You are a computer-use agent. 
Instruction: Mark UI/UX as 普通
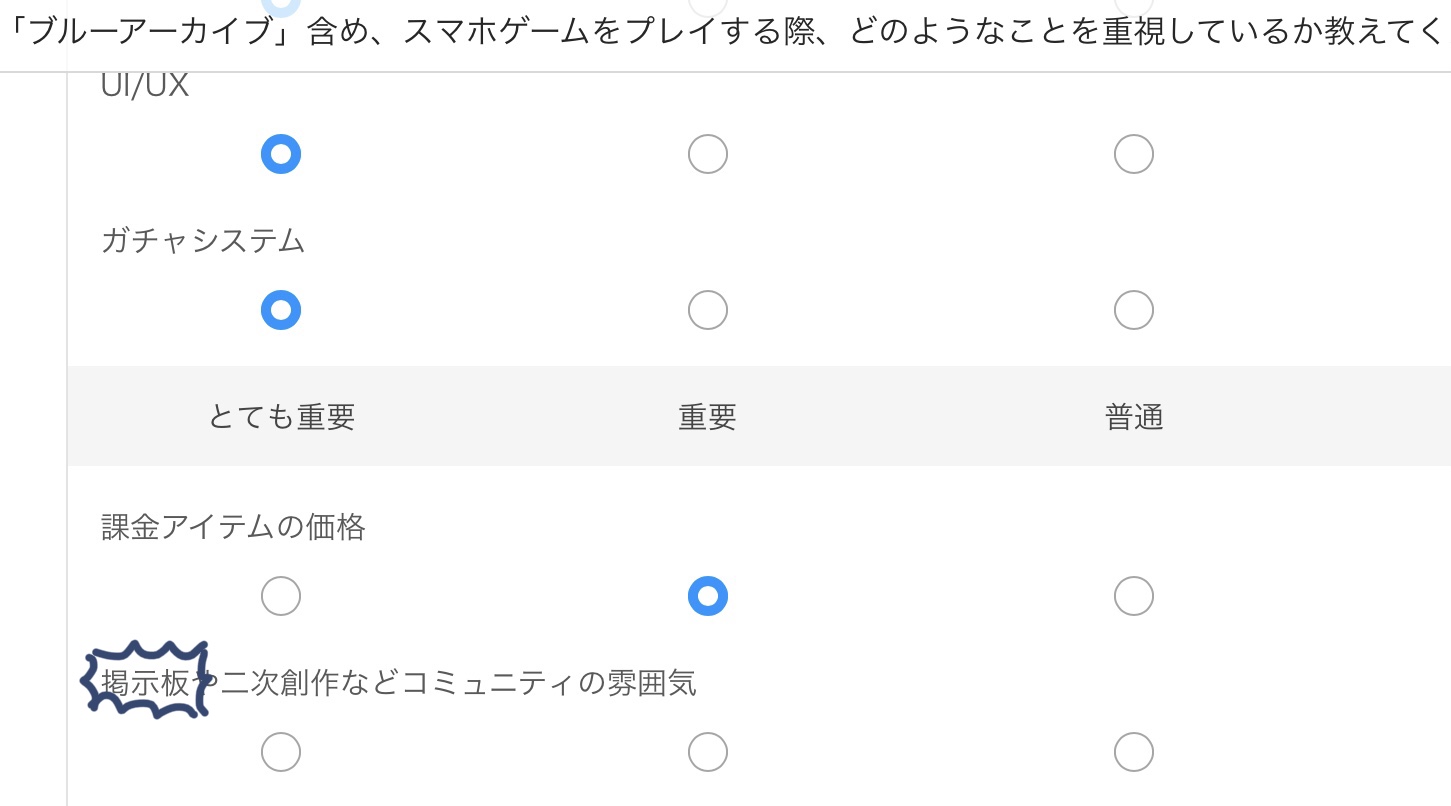(1134, 154)
